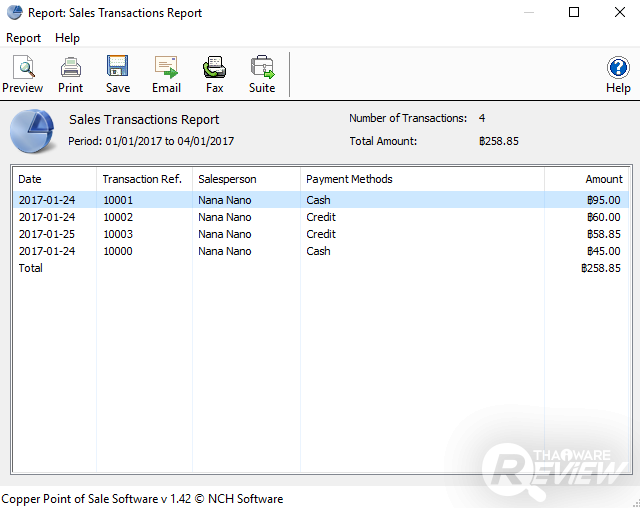Click the Print toolbar icon
Image resolution: width=640 pixels, height=508 pixels.
70,75
